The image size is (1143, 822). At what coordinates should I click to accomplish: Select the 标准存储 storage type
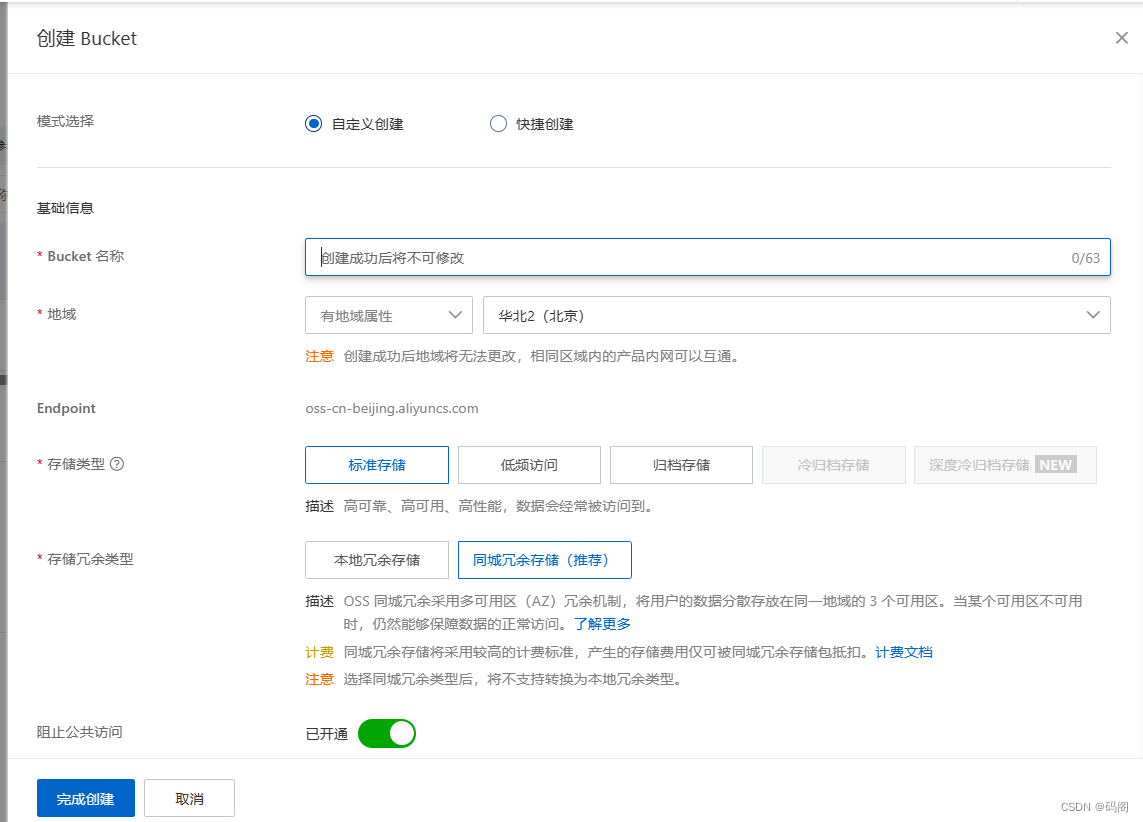click(x=377, y=464)
